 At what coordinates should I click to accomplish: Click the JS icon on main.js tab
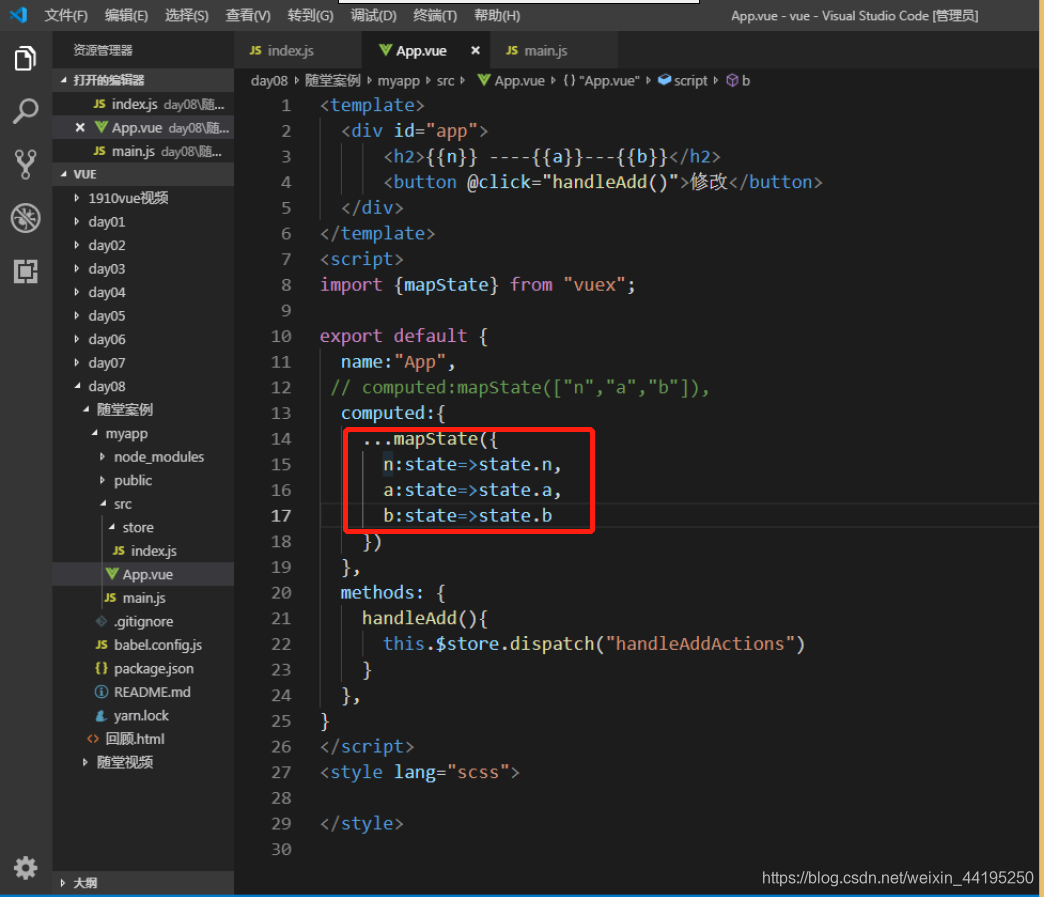512,51
